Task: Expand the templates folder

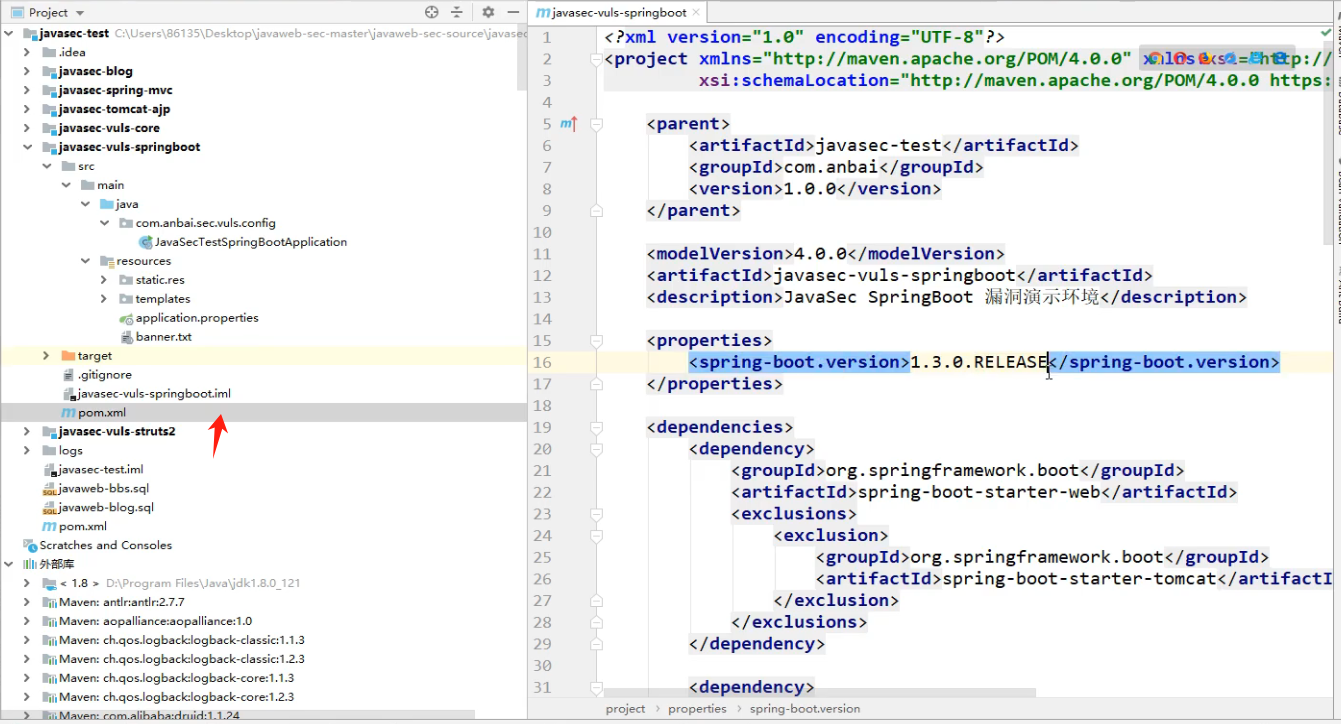Action: (104, 299)
